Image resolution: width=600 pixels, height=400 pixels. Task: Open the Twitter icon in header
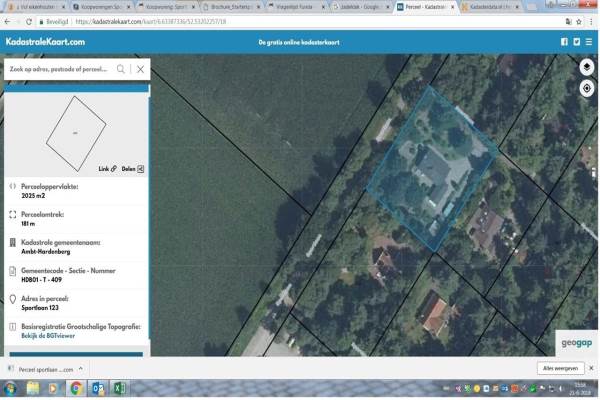click(578, 42)
